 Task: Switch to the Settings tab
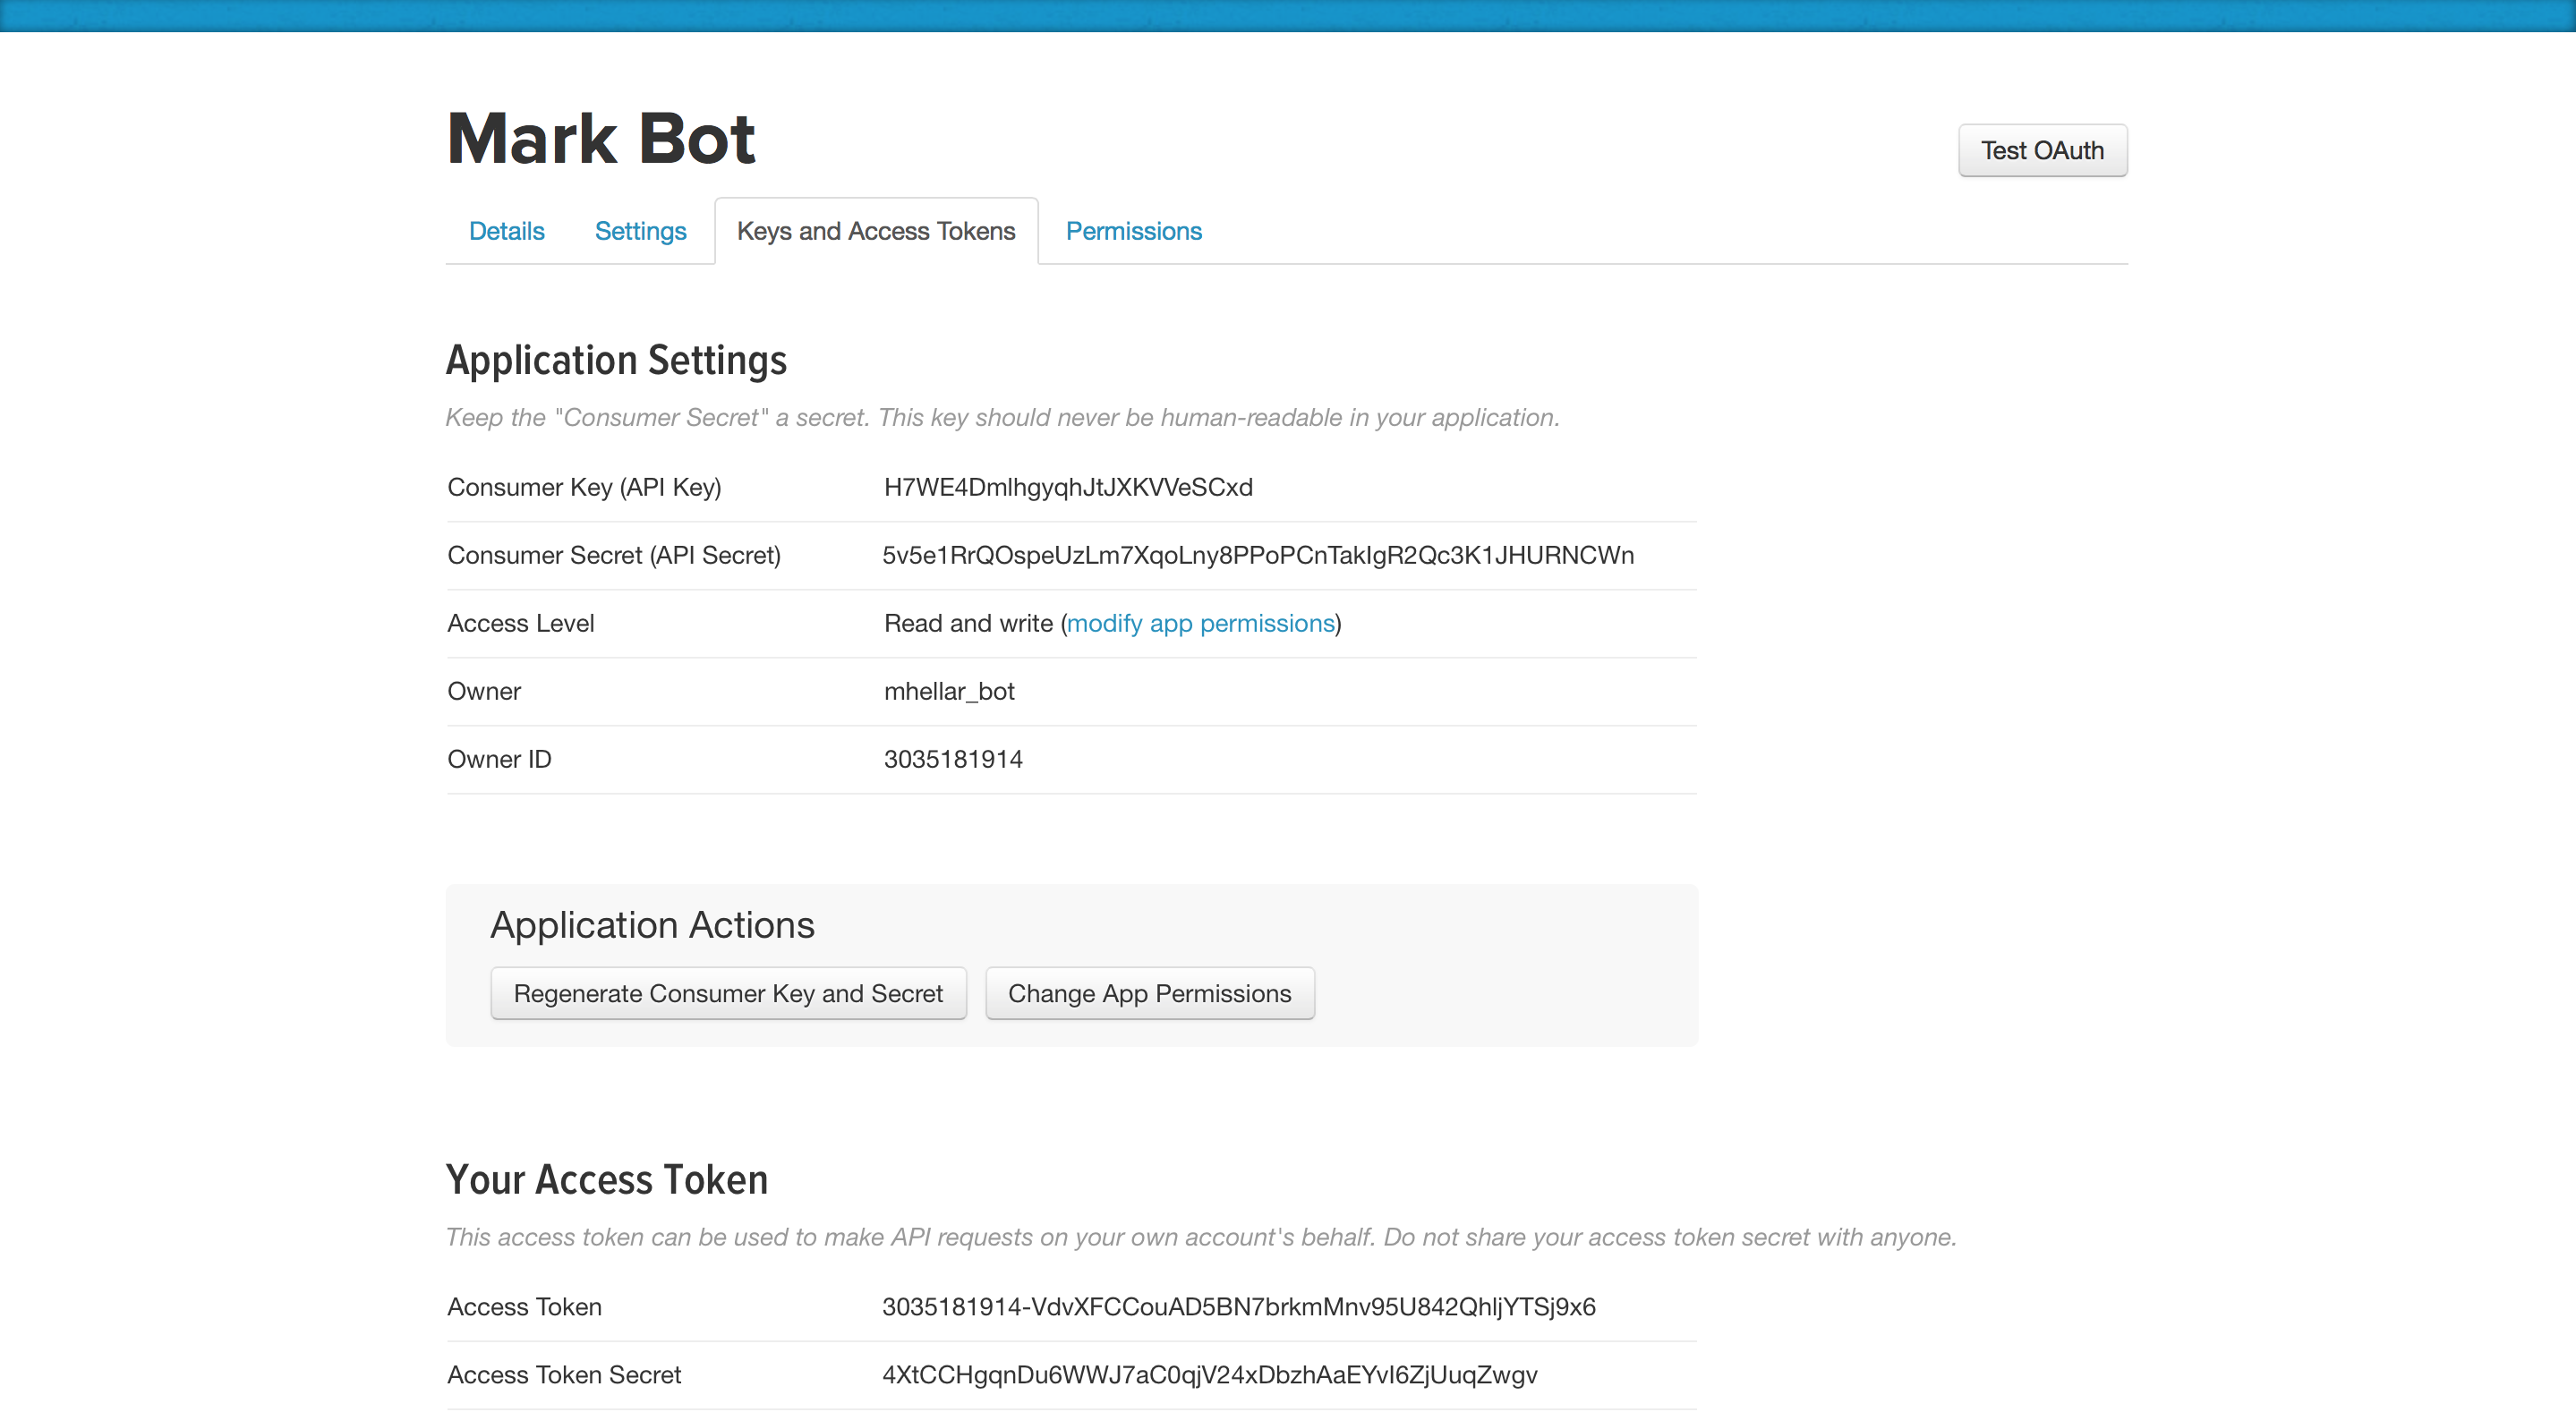[640, 231]
